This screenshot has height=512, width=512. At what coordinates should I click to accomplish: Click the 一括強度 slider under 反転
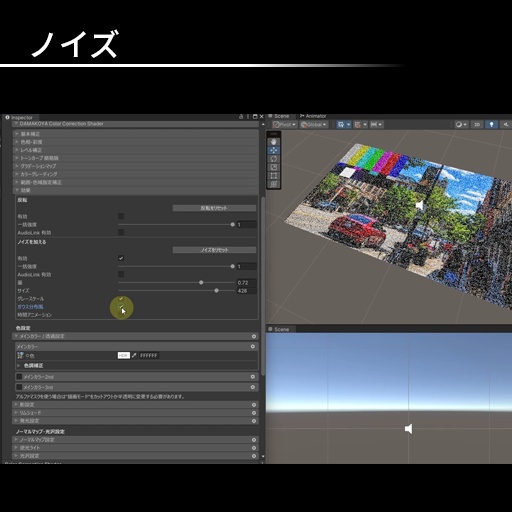[176, 224]
